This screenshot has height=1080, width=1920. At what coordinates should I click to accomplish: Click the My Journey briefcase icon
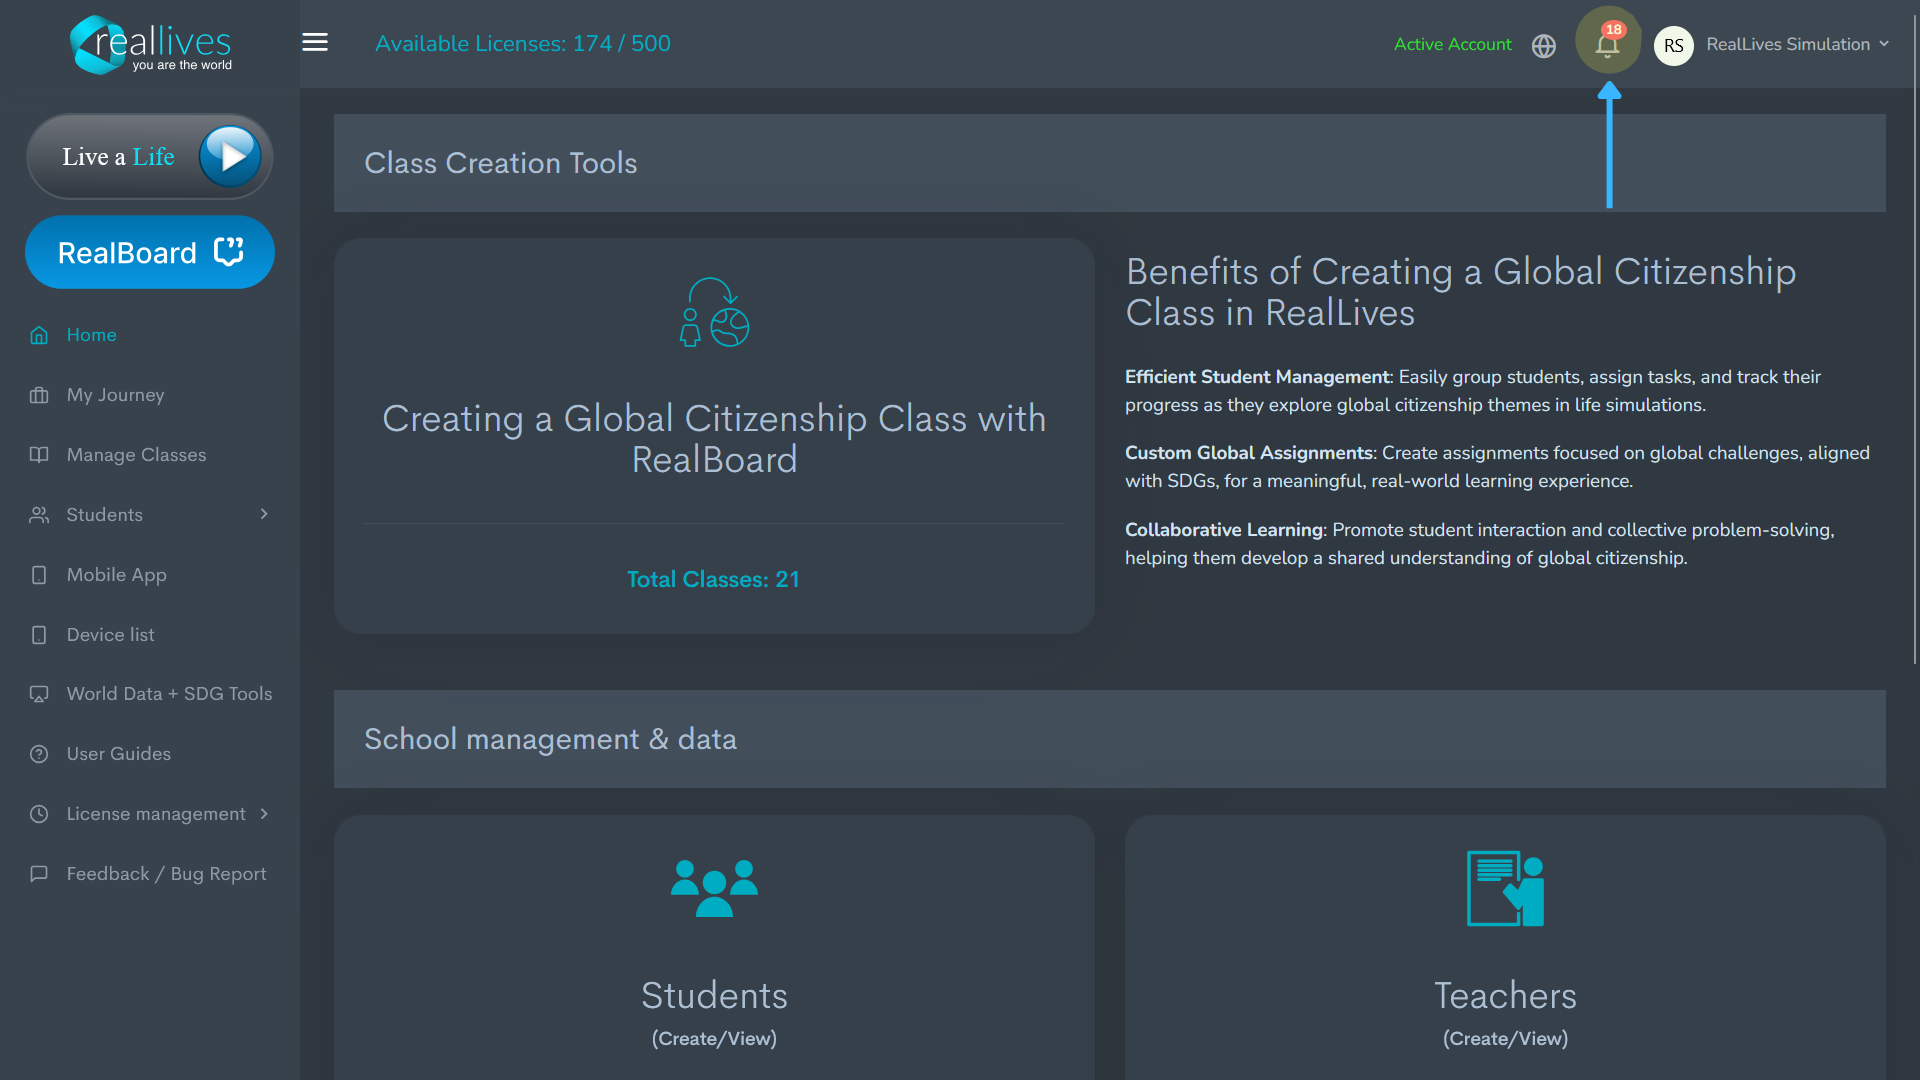tap(39, 395)
